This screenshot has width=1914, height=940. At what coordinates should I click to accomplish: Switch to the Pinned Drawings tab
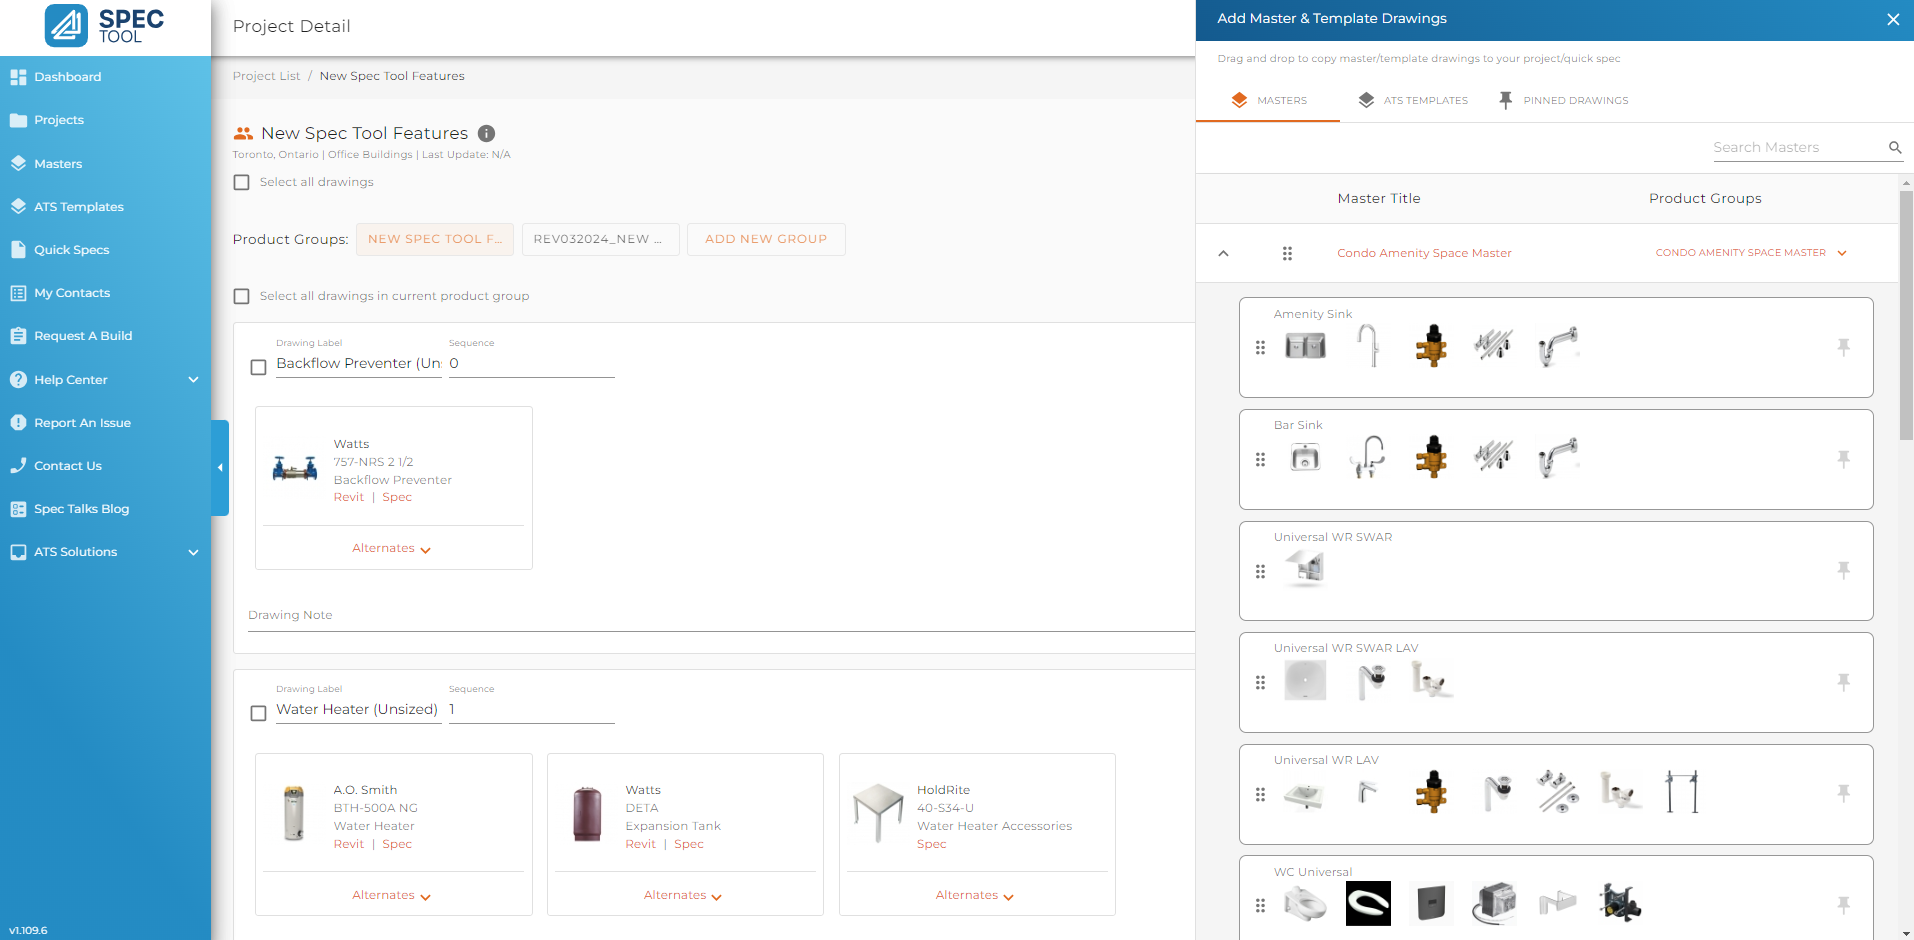pos(1563,100)
